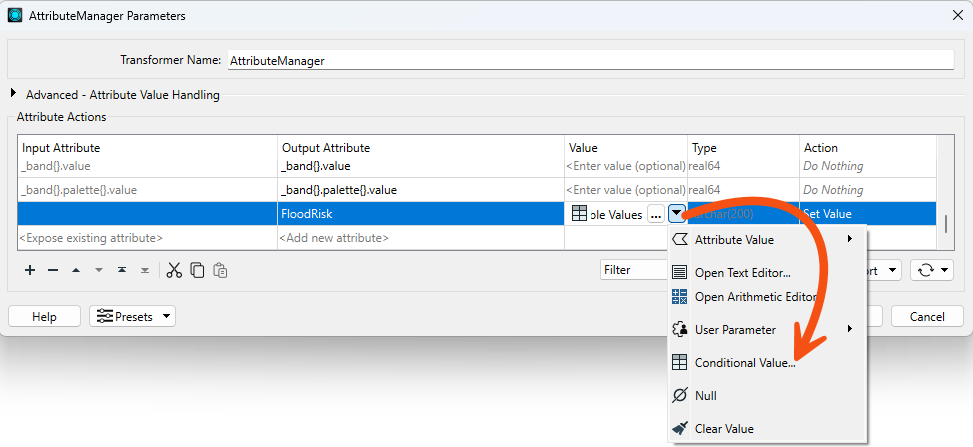Viewport: 973px width, 447px height.
Task: Click the Cancel button
Action: click(x=927, y=317)
